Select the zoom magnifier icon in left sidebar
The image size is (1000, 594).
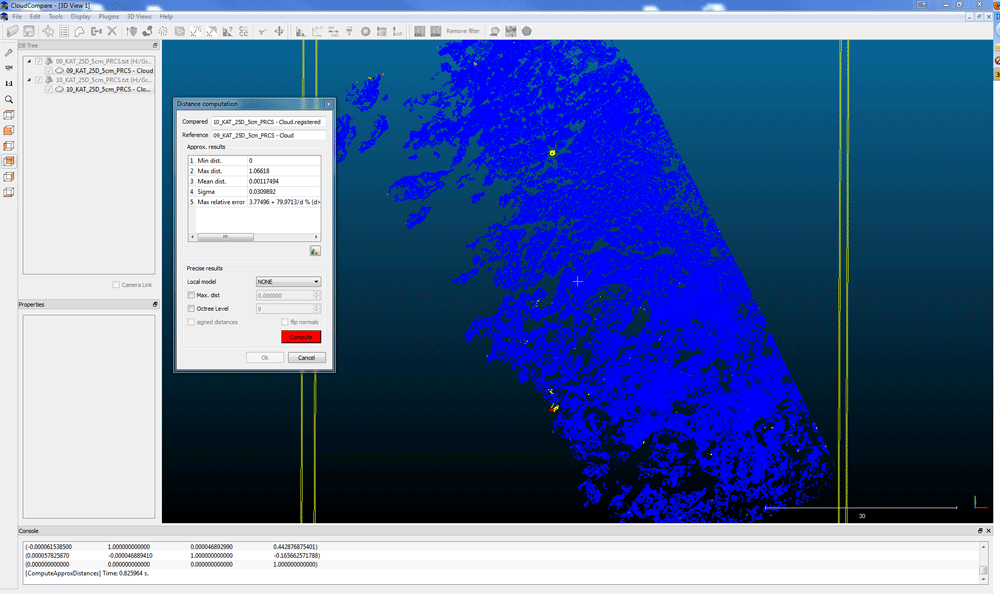click(8, 99)
